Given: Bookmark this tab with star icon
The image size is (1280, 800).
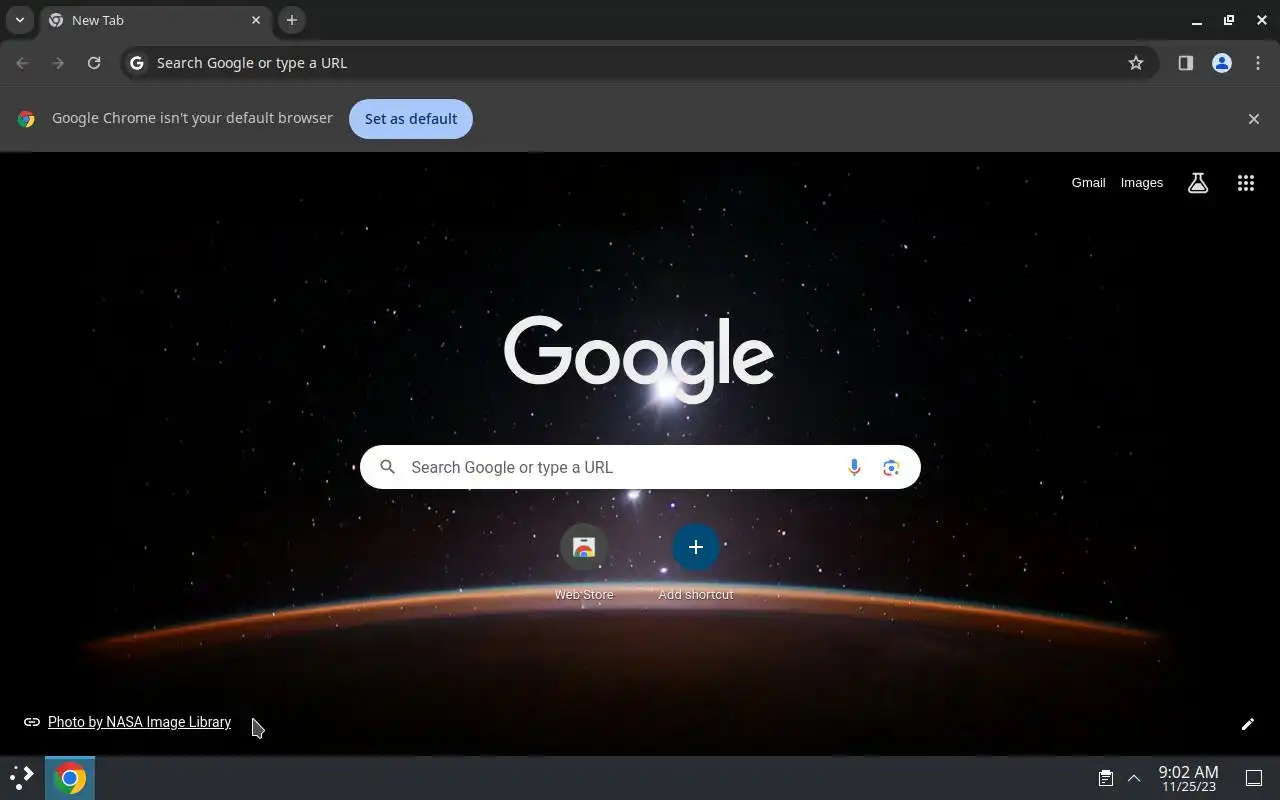Looking at the screenshot, I should click(x=1136, y=63).
